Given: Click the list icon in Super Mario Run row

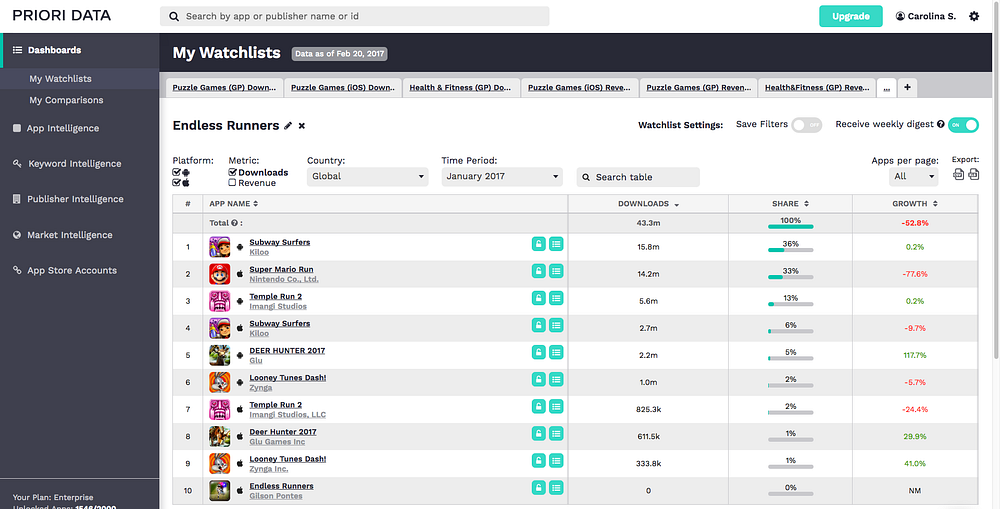Looking at the screenshot, I should coord(556,271).
